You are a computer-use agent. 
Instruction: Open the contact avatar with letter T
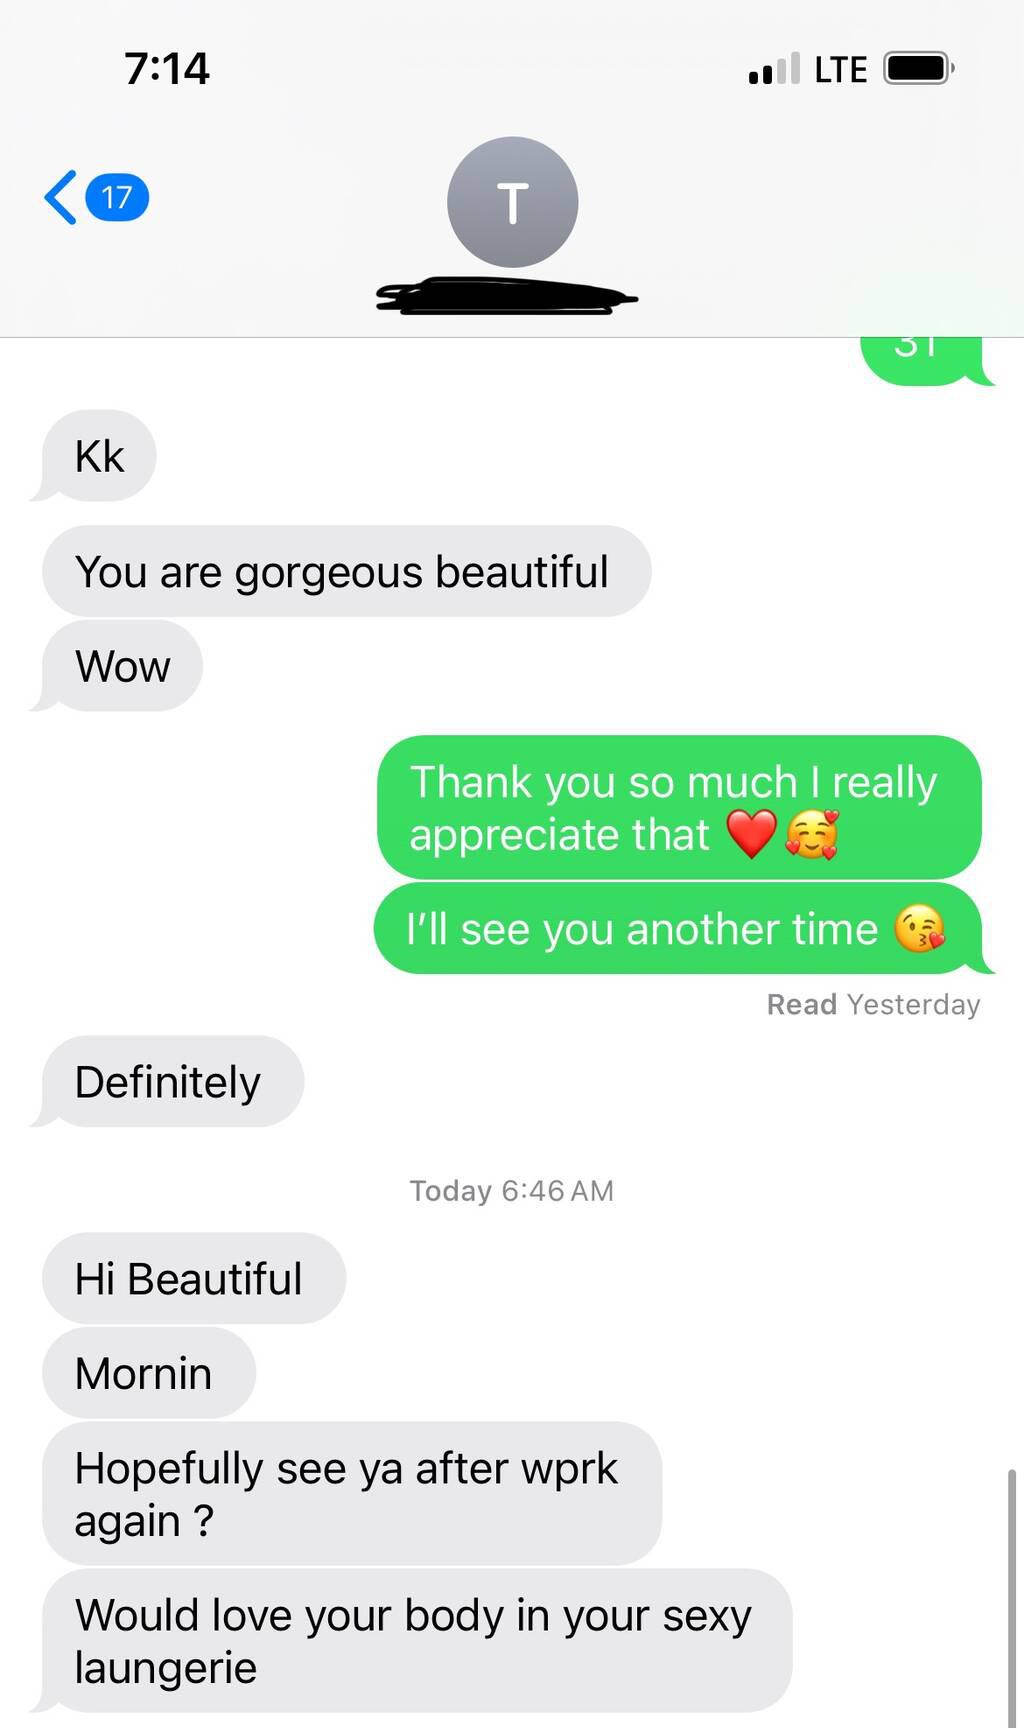(512, 202)
